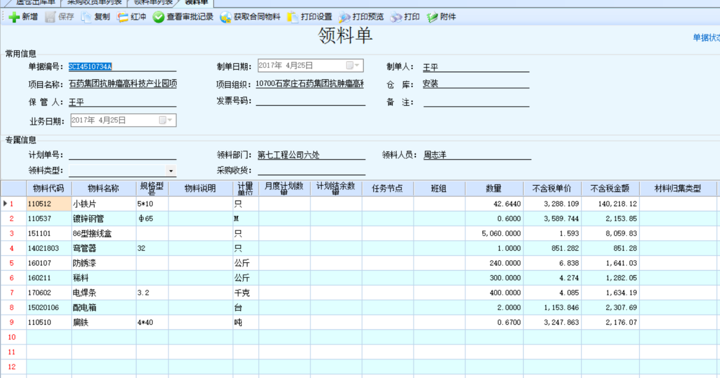This screenshot has height=378, width=720.
Task: Open the 制单日期 date dropdown
Action: click(x=357, y=66)
